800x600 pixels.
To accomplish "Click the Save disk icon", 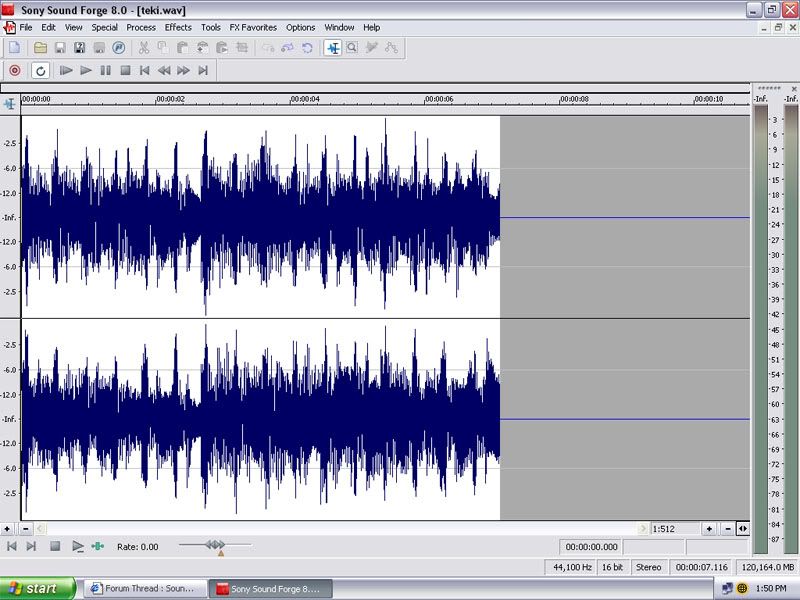I will (x=60, y=47).
